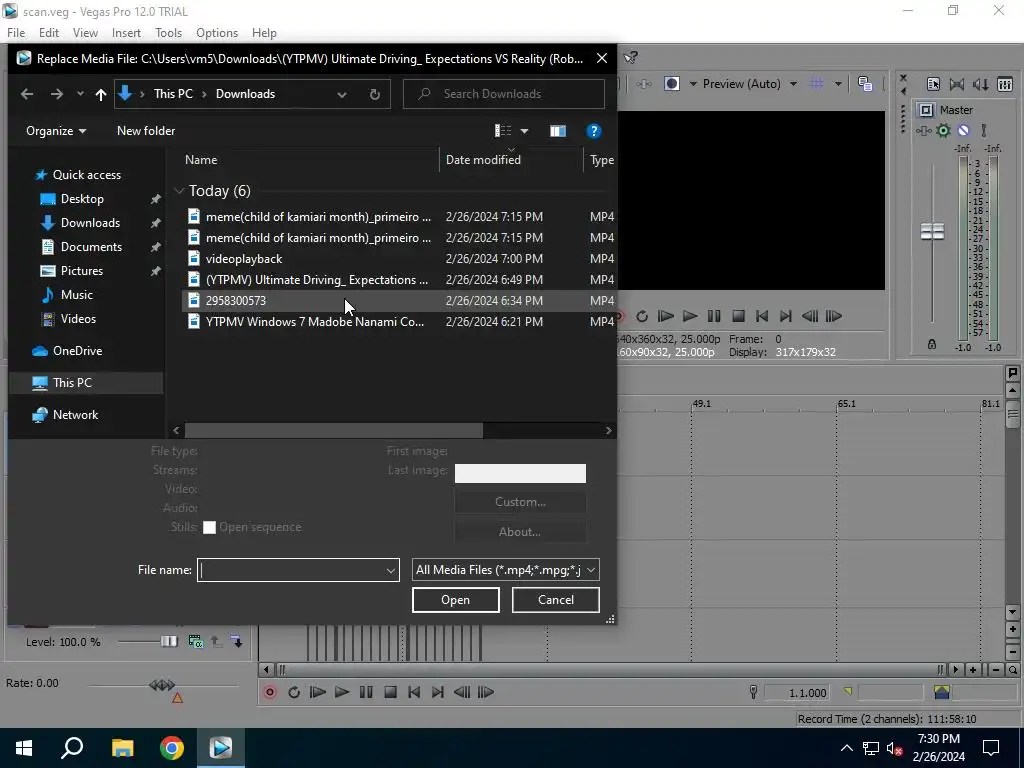Toggle Loop Playback in the timeline transport
1024x768 pixels.
tap(294, 692)
